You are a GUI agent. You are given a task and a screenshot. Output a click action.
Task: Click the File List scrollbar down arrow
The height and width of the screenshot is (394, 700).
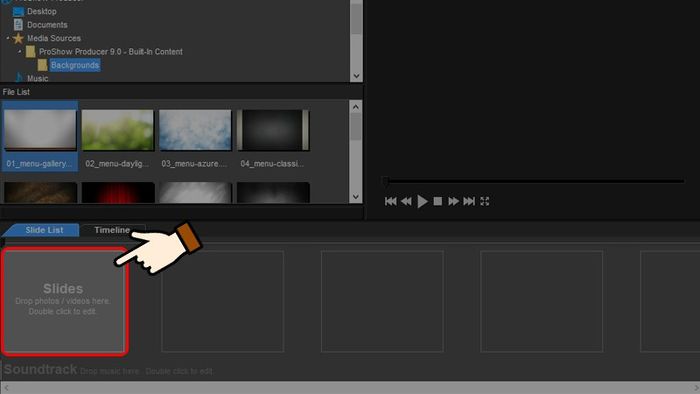click(x=356, y=197)
